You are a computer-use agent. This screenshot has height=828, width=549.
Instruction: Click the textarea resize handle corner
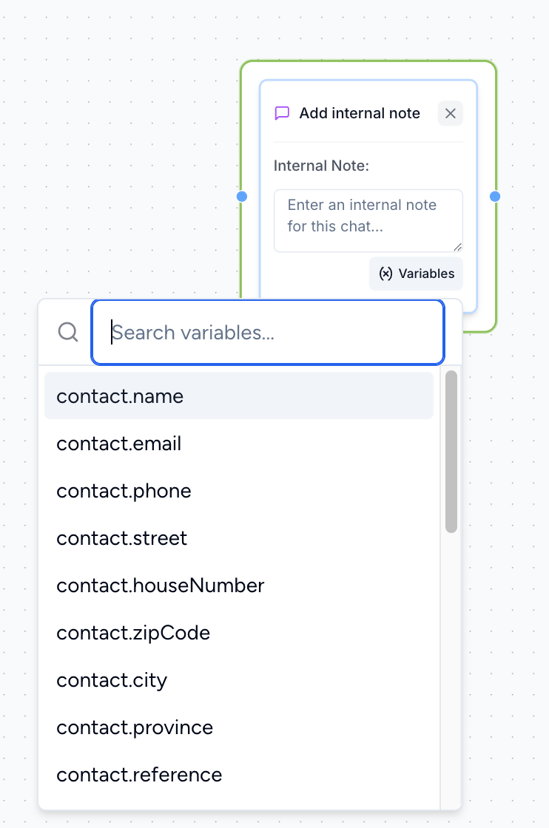point(457,247)
